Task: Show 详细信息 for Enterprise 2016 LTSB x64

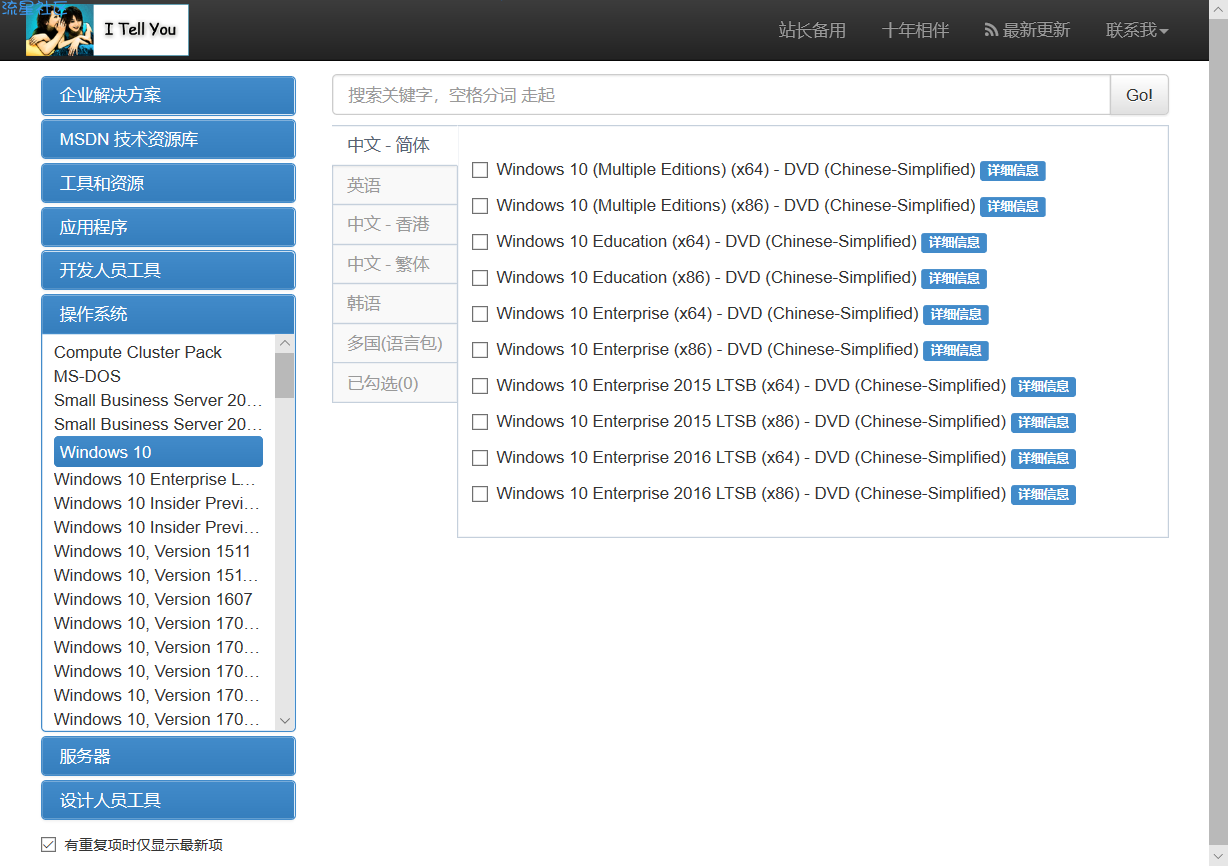Action: [1043, 459]
